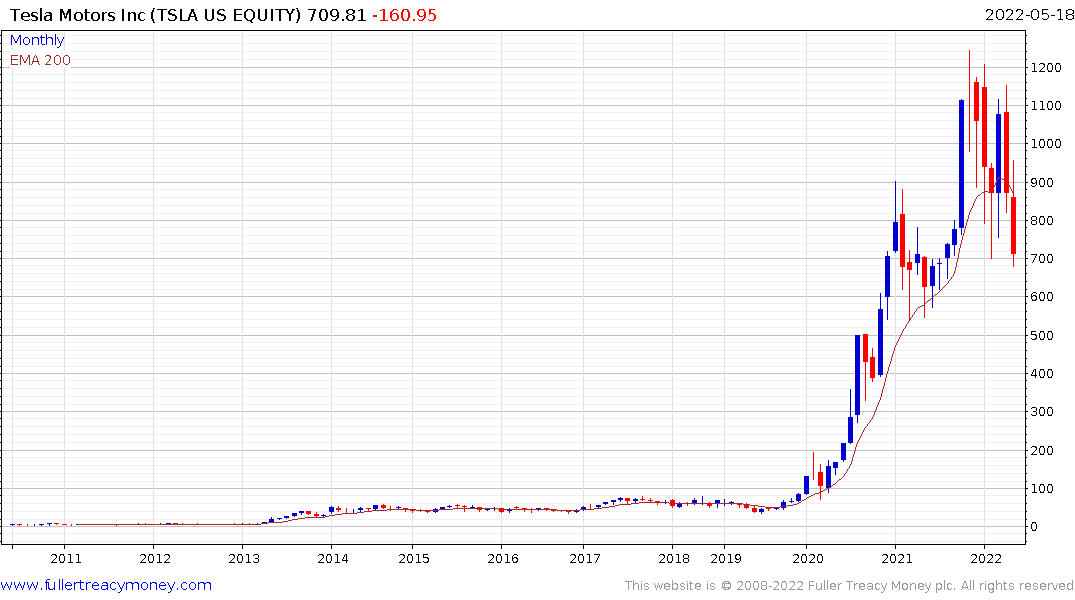Click the 900 price axis label
Screen dimensions: 1075x600
(1042, 182)
